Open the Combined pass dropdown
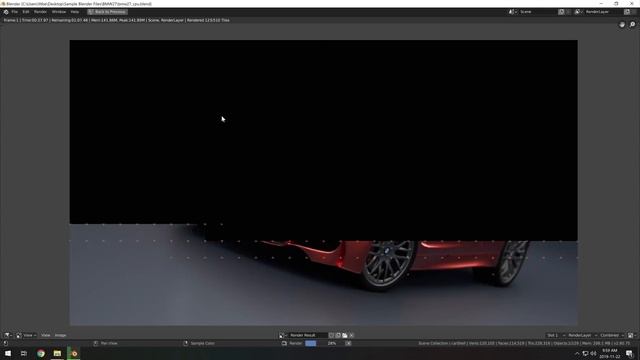This screenshot has height=360, width=640. 612,335
